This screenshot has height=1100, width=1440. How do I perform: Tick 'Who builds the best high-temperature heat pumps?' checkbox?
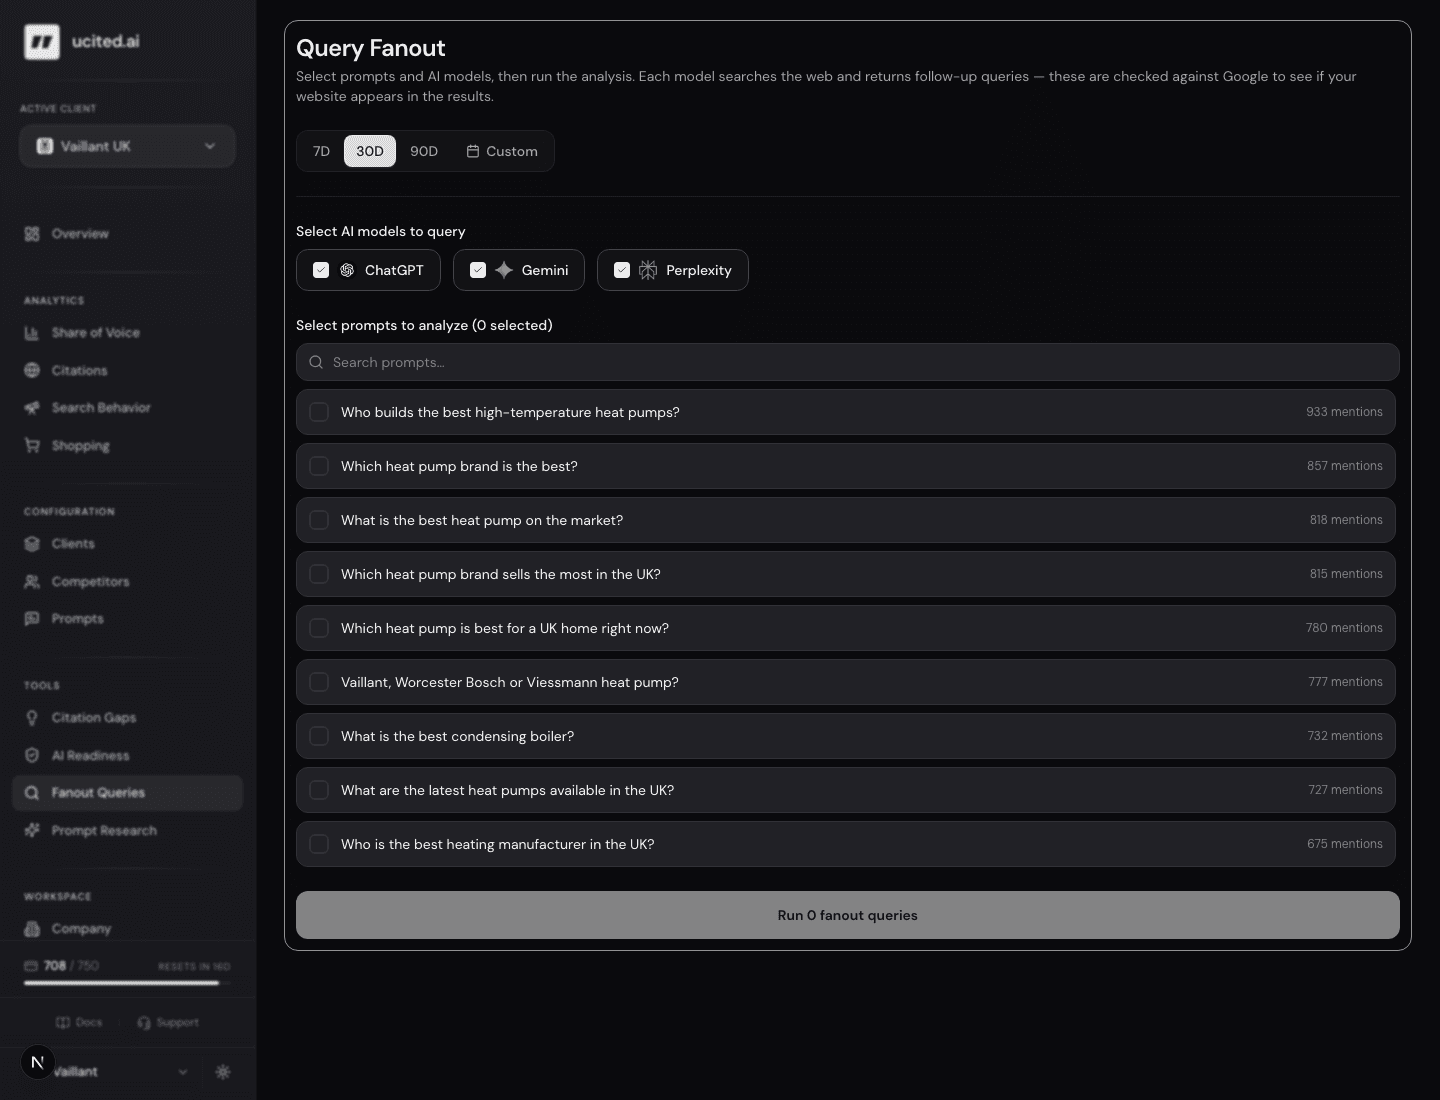click(x=319, y=412)
